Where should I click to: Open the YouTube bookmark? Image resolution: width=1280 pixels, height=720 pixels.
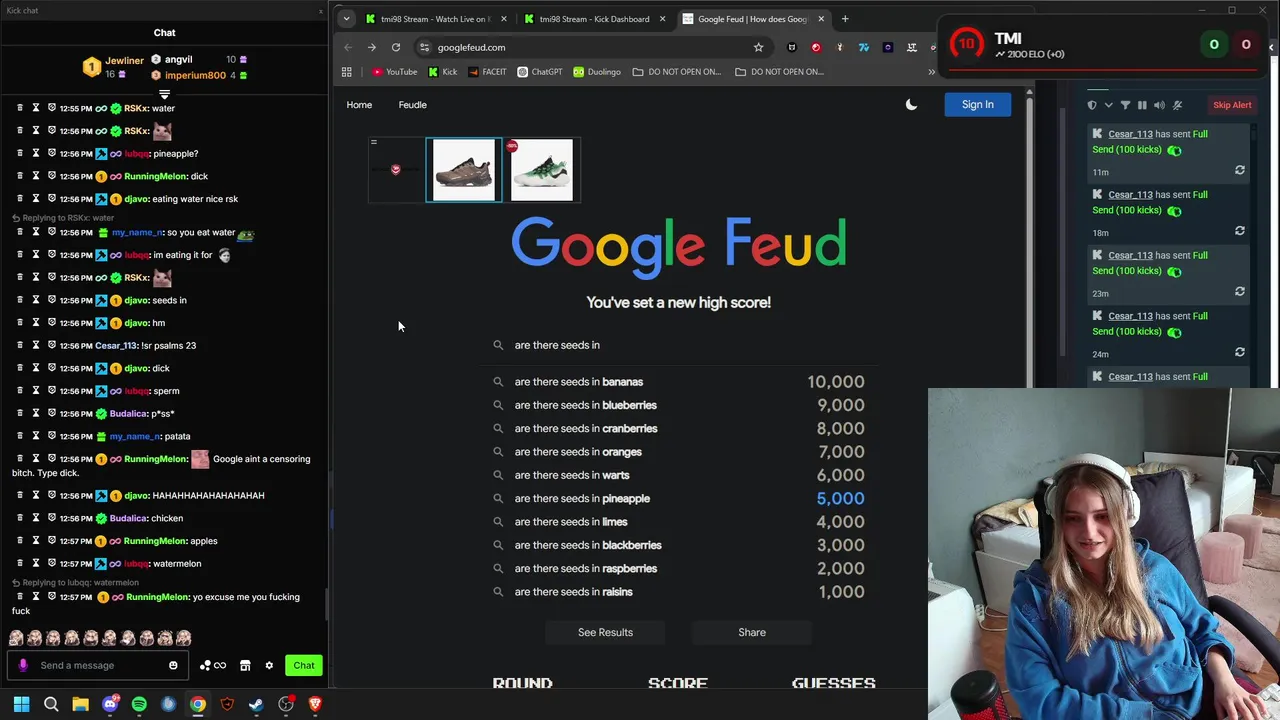coord(394,72)
